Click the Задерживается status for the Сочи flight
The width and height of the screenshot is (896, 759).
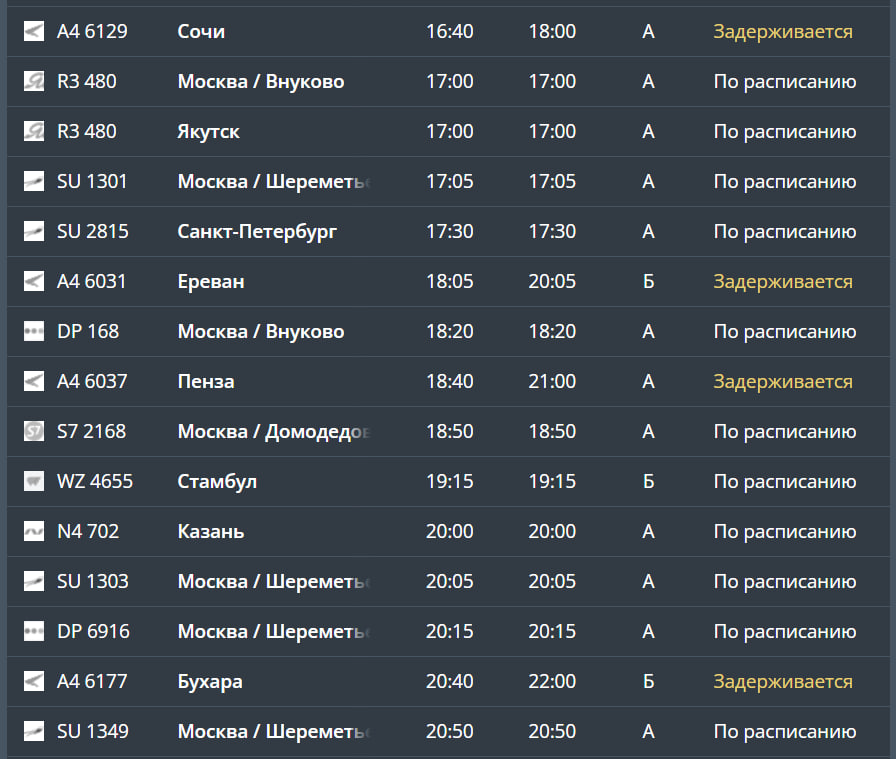pos(782,32)
